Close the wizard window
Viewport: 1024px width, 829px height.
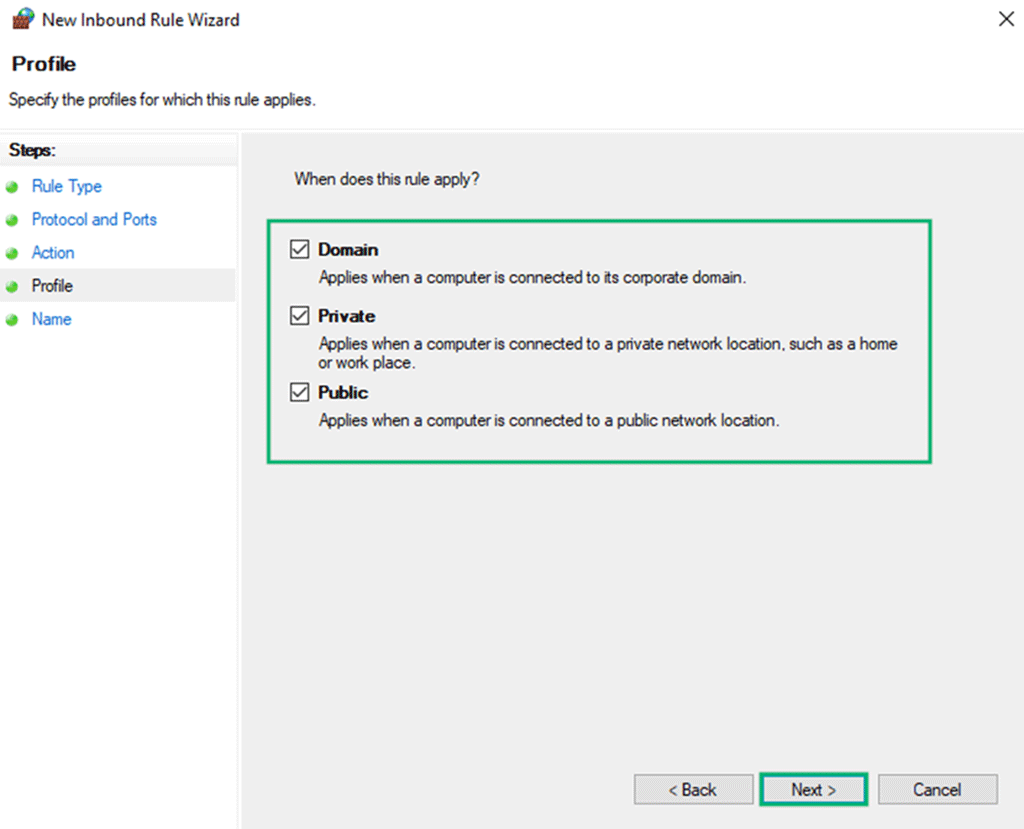click(1006, 19)
